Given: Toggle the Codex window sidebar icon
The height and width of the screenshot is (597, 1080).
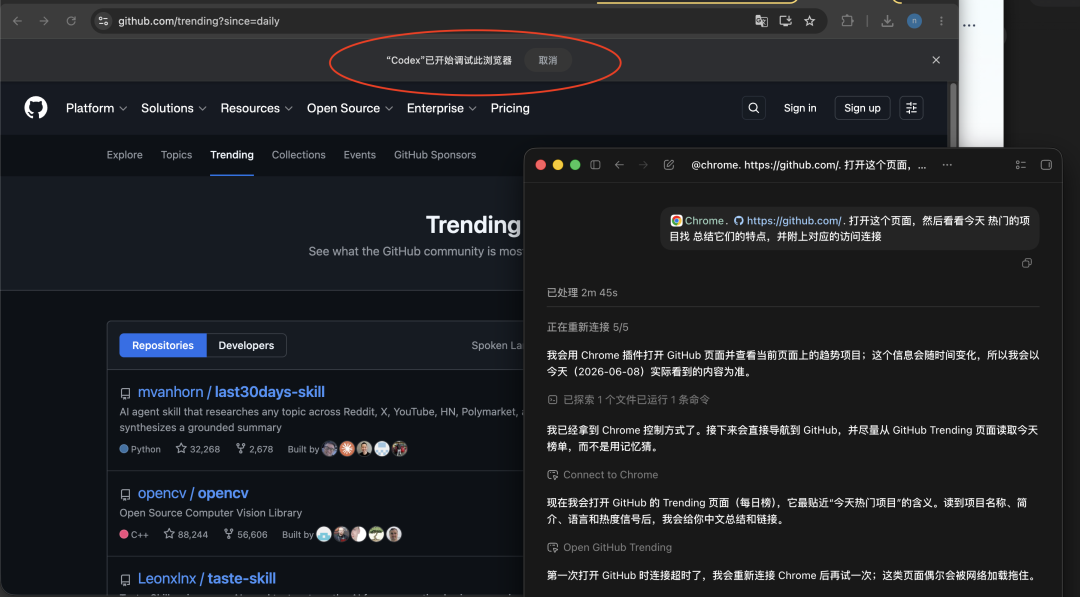Looking at the screenshot, I should tap(595, 165).
